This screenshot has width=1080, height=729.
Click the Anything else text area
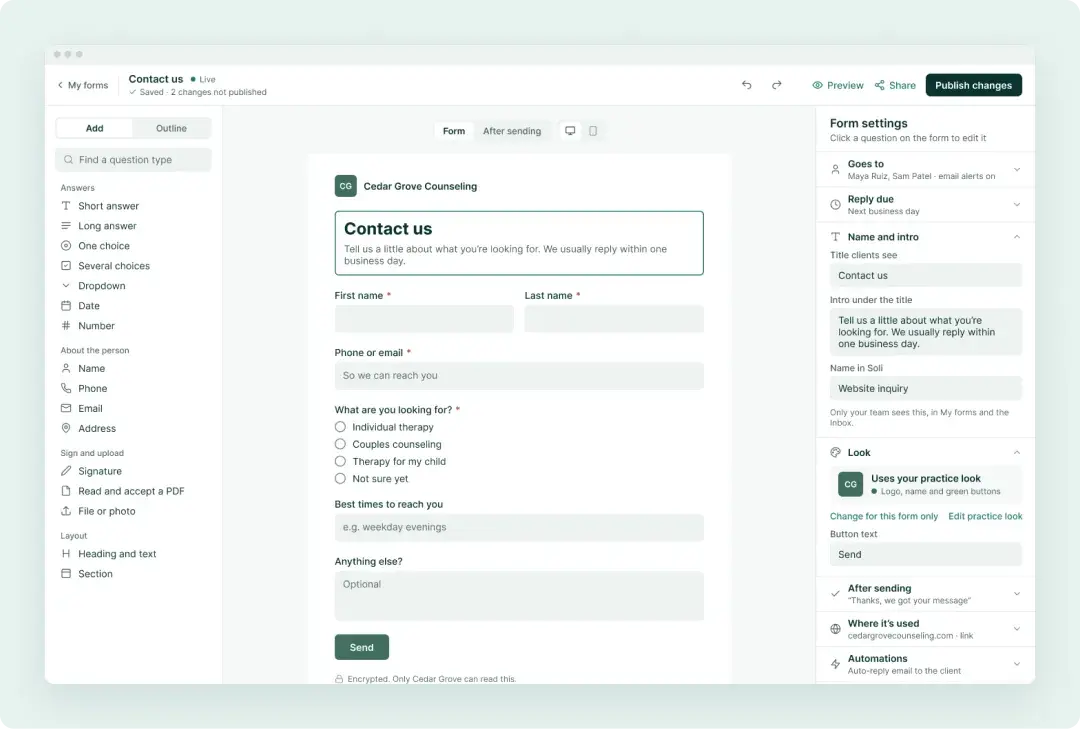click(x=519, y=595)
